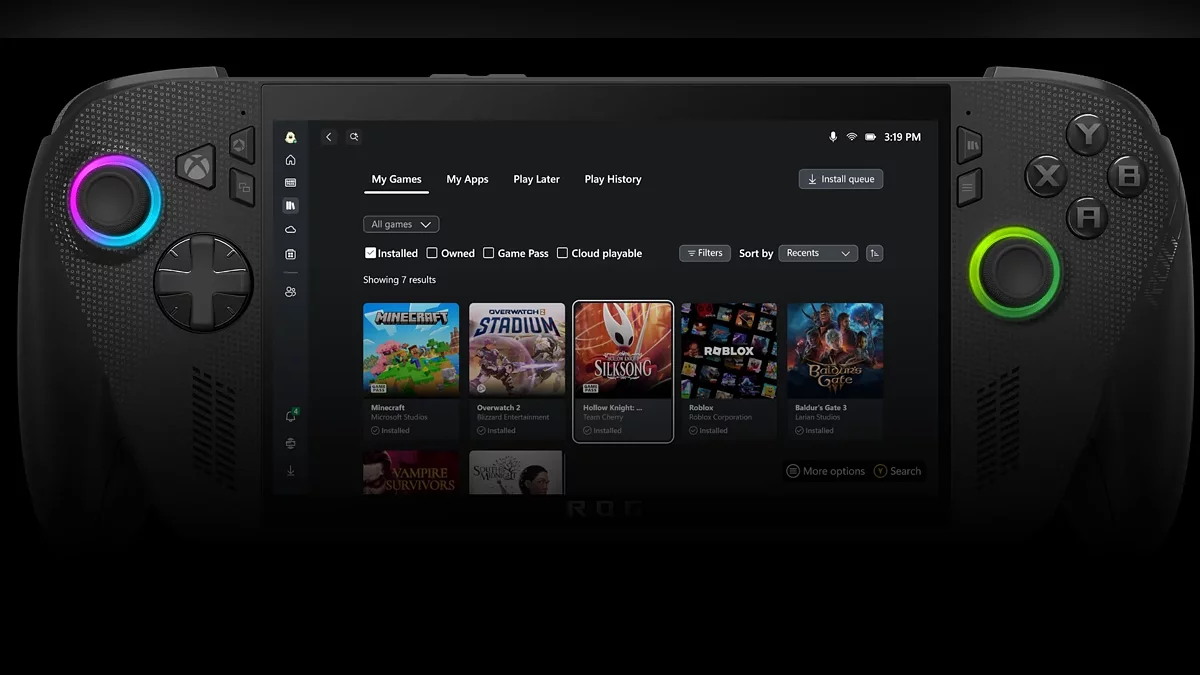
Task: Open the search icon next to back arrow
Action: coord(353,137)
